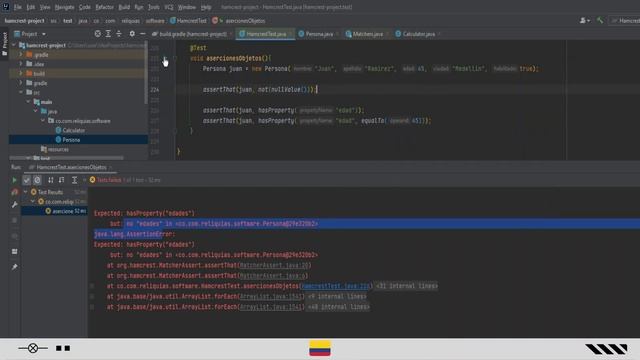Open MatcherAssert.java:20 stack trace link
Image resolution: width=640 pixels, height=360 pixels.
pos(274,265)
